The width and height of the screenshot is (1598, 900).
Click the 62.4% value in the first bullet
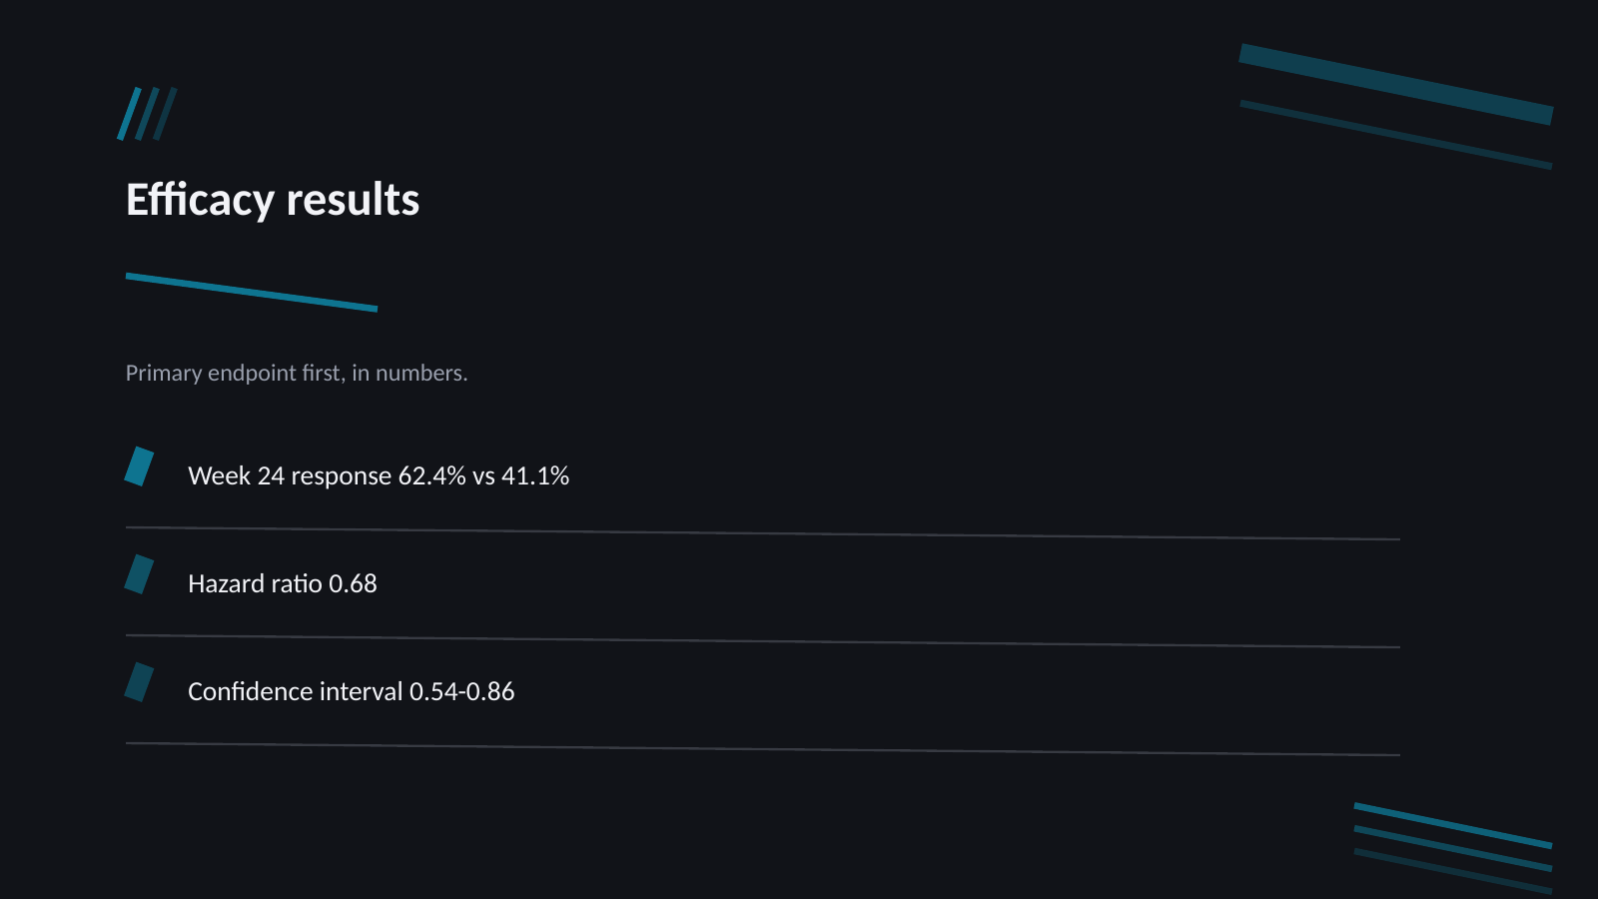click(432, 476)
